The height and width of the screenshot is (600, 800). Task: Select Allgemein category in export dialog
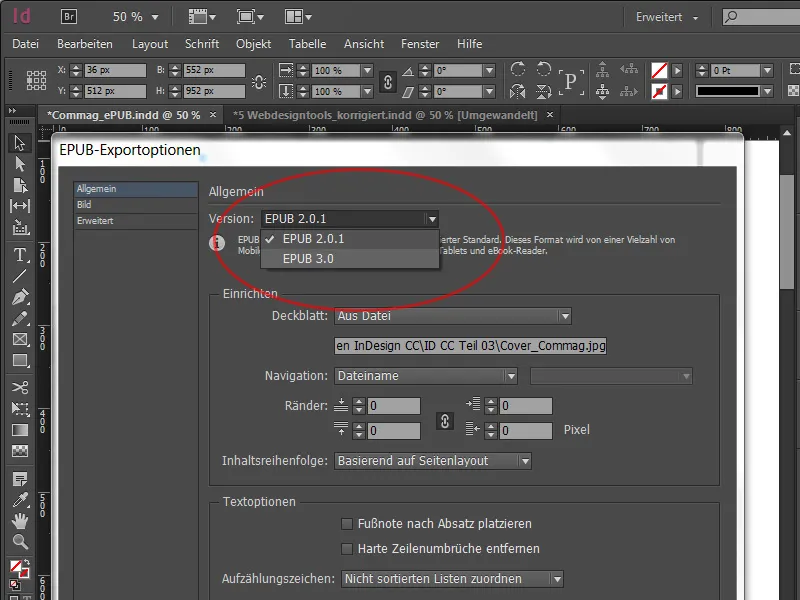point(136,189)
